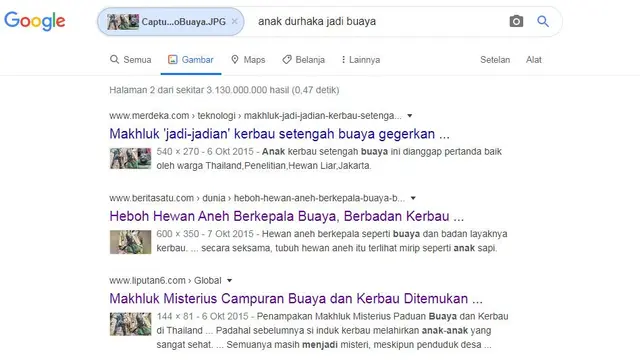Select the Gambar tab
640x360 pixels.
point(191,60)
